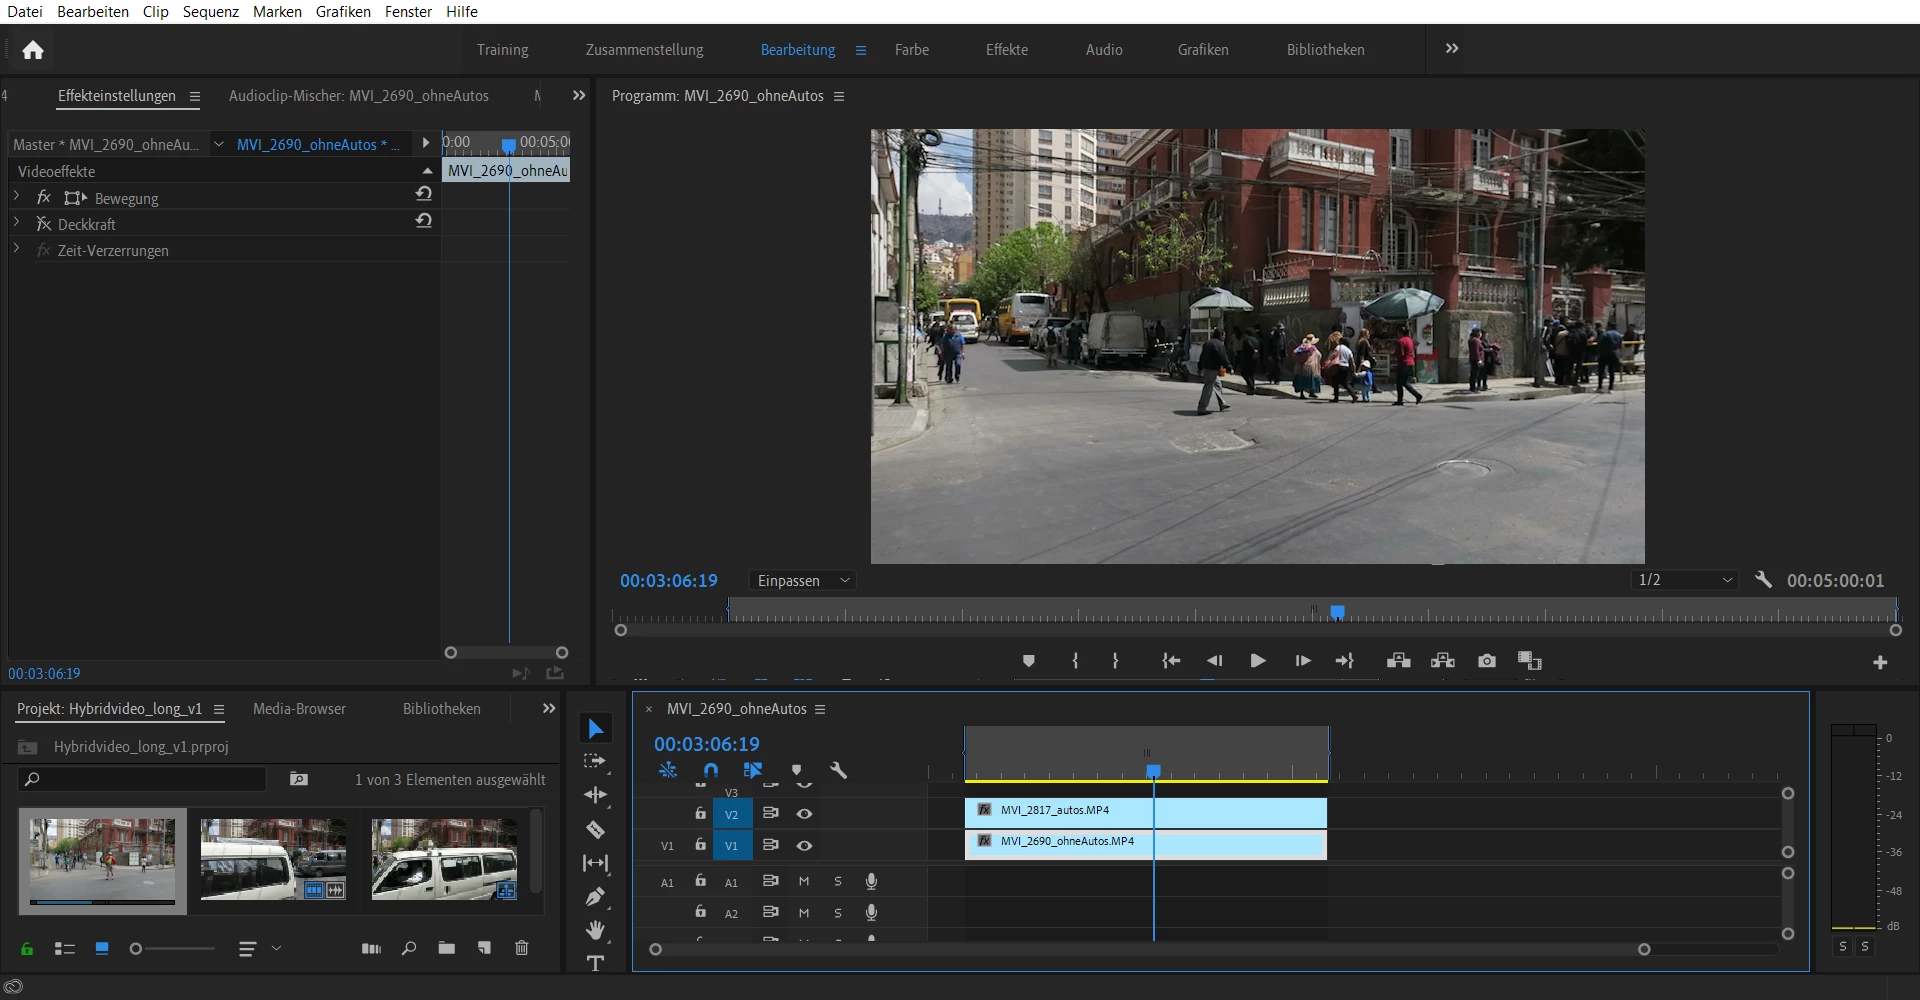Select the Pen tool

595,897
